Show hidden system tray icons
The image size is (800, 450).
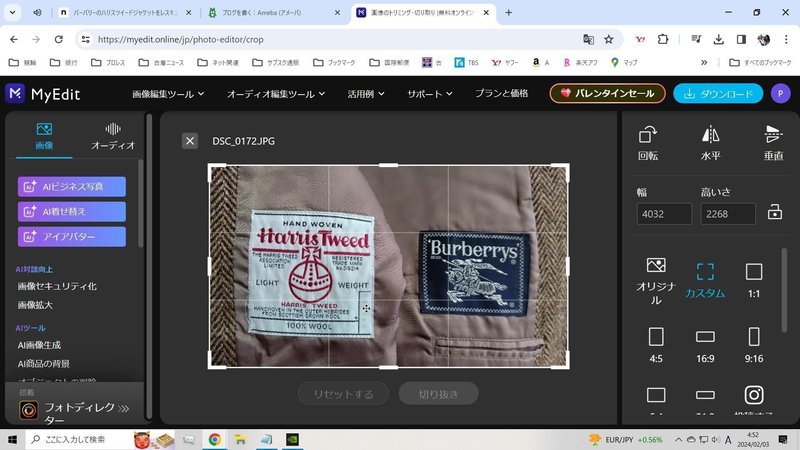coord(678,439)
